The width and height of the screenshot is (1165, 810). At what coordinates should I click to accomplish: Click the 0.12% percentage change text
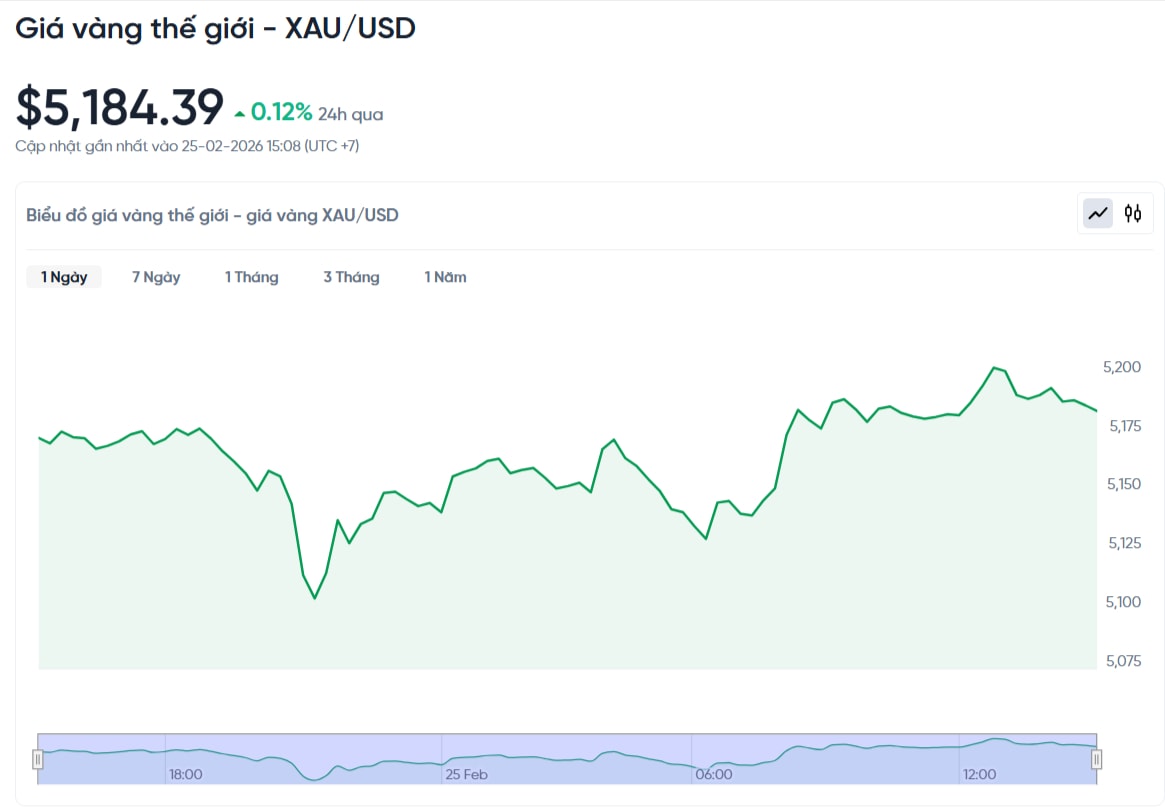[280, 111]
